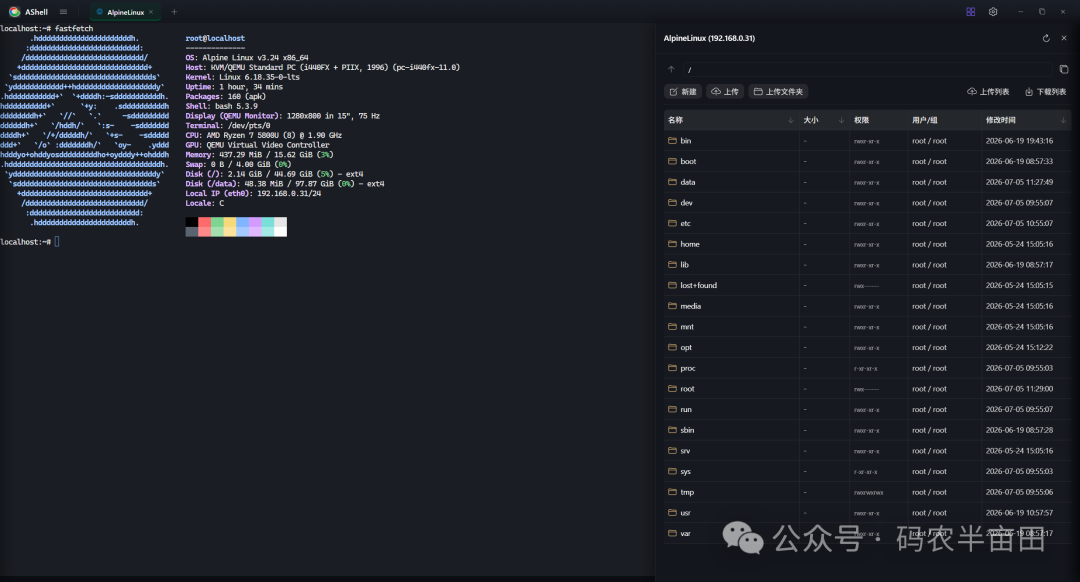Image resolution: width=1080 pixels, height=582 pixels.
Task: Select the bin folder icon
Action: (672, 141)
